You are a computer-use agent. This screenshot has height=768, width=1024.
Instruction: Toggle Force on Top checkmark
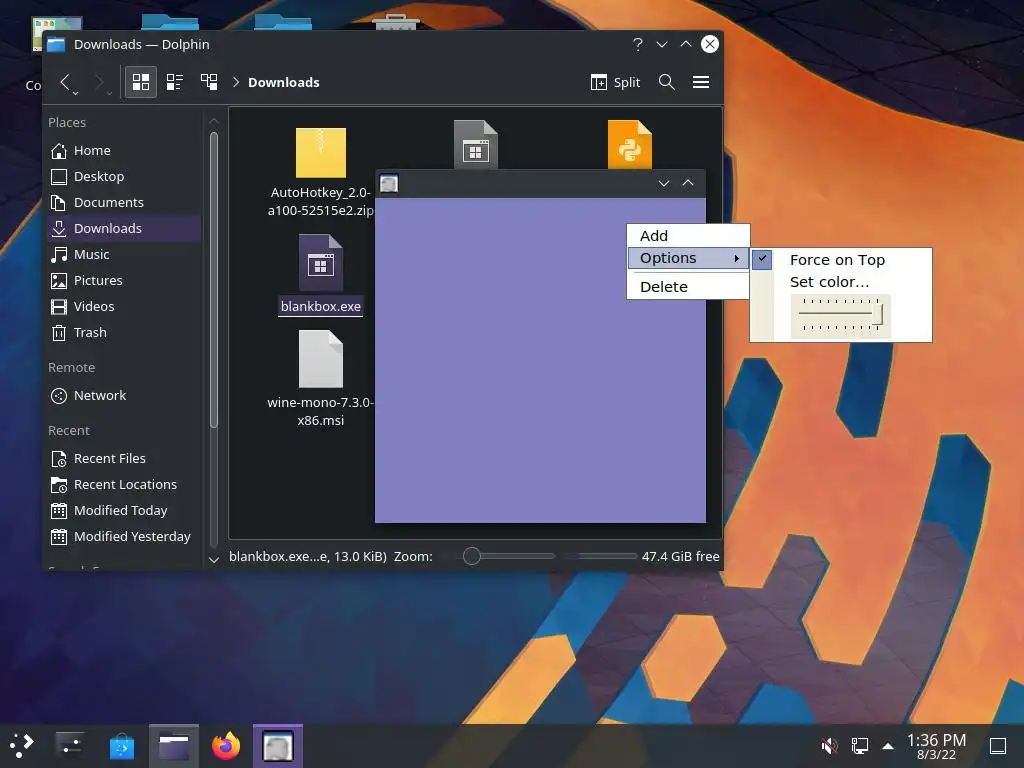pos(761,259)
